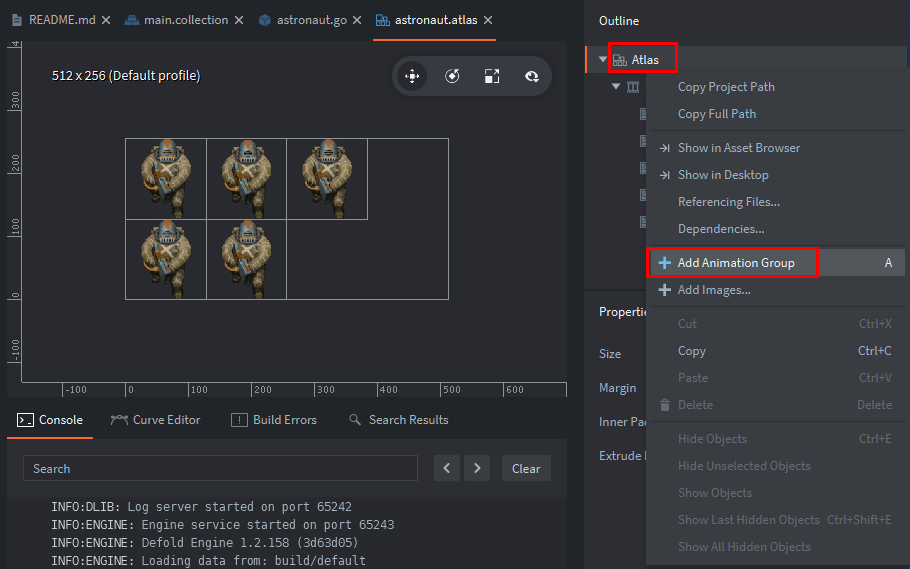Click the animation group icon in Outline

point(633,87)
